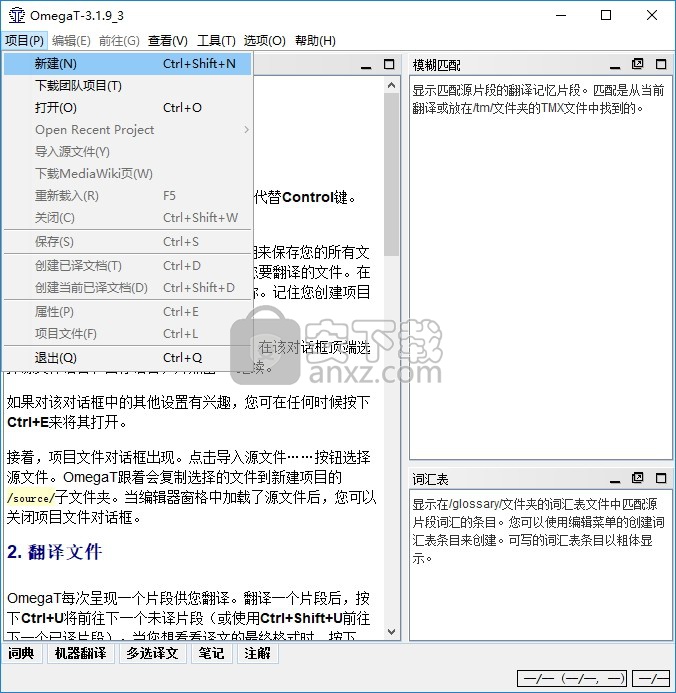Click the 词汇表 pane title

[x=430, y=480]
